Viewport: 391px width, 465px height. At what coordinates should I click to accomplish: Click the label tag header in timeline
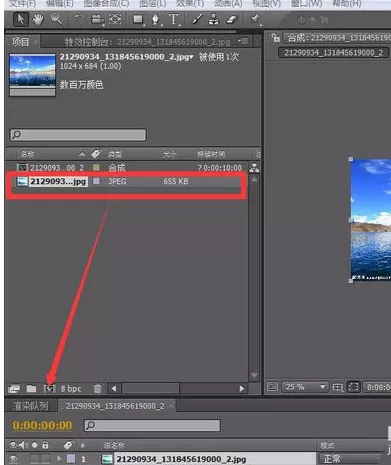tap(68, 445)
